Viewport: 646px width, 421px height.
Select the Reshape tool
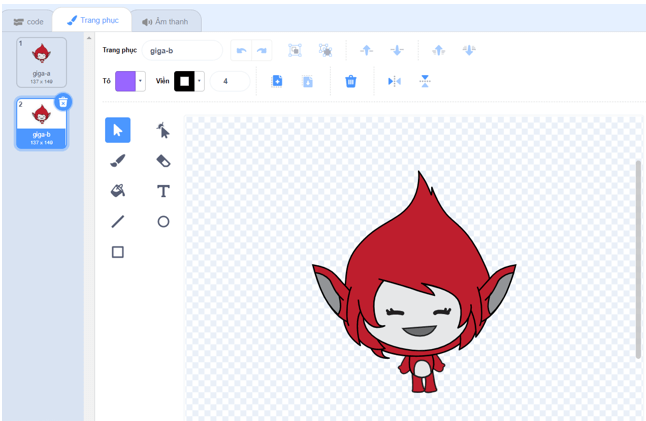(x=163, y=130)
